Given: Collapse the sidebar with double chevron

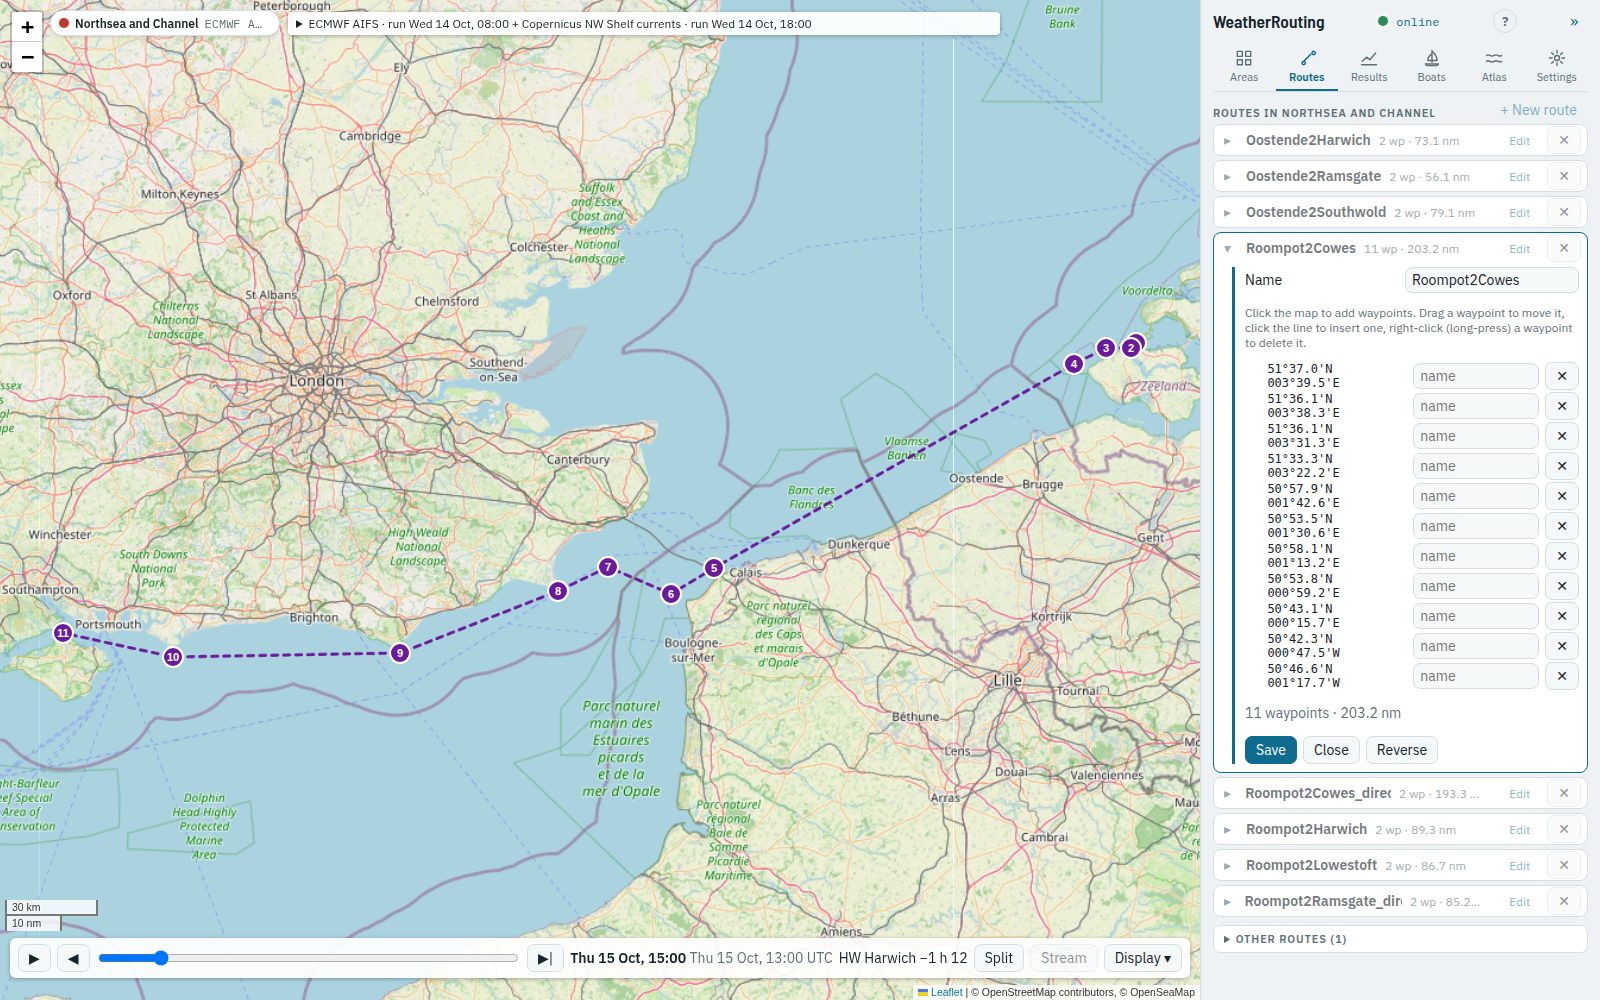Looking at the screenshot, I should click(1574, 21).
